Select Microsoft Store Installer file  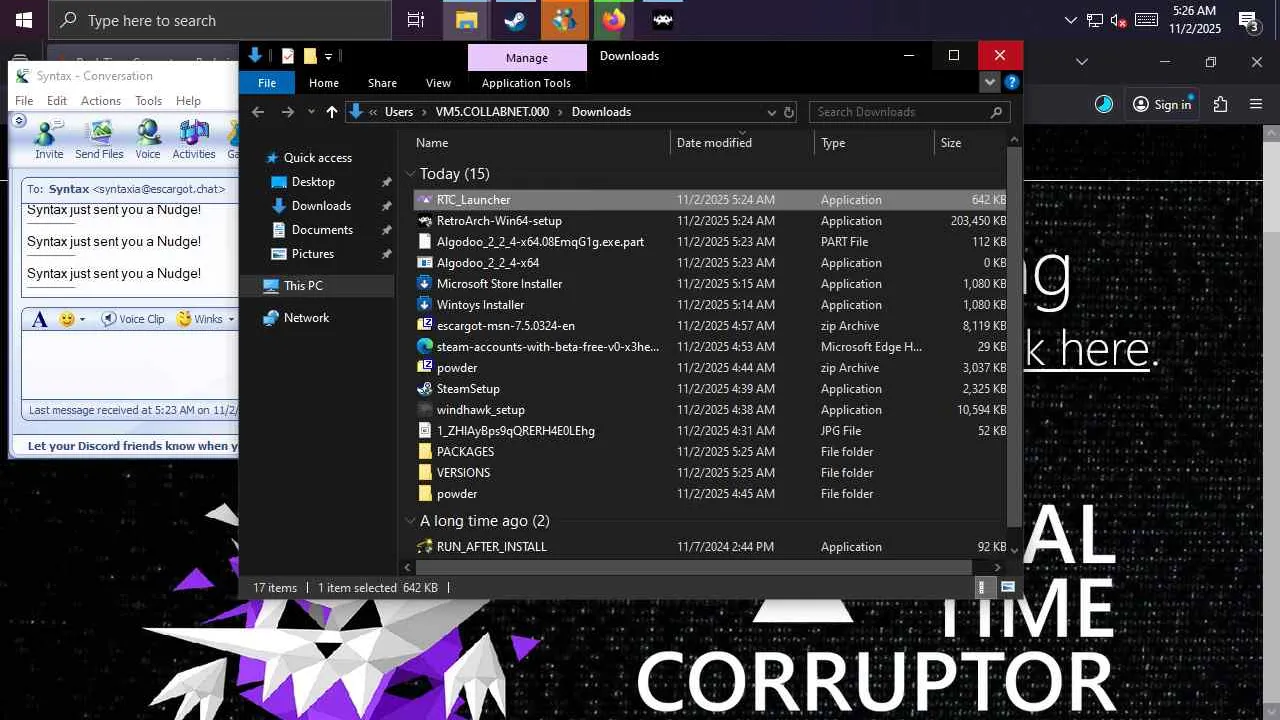(x=711, y=284)
